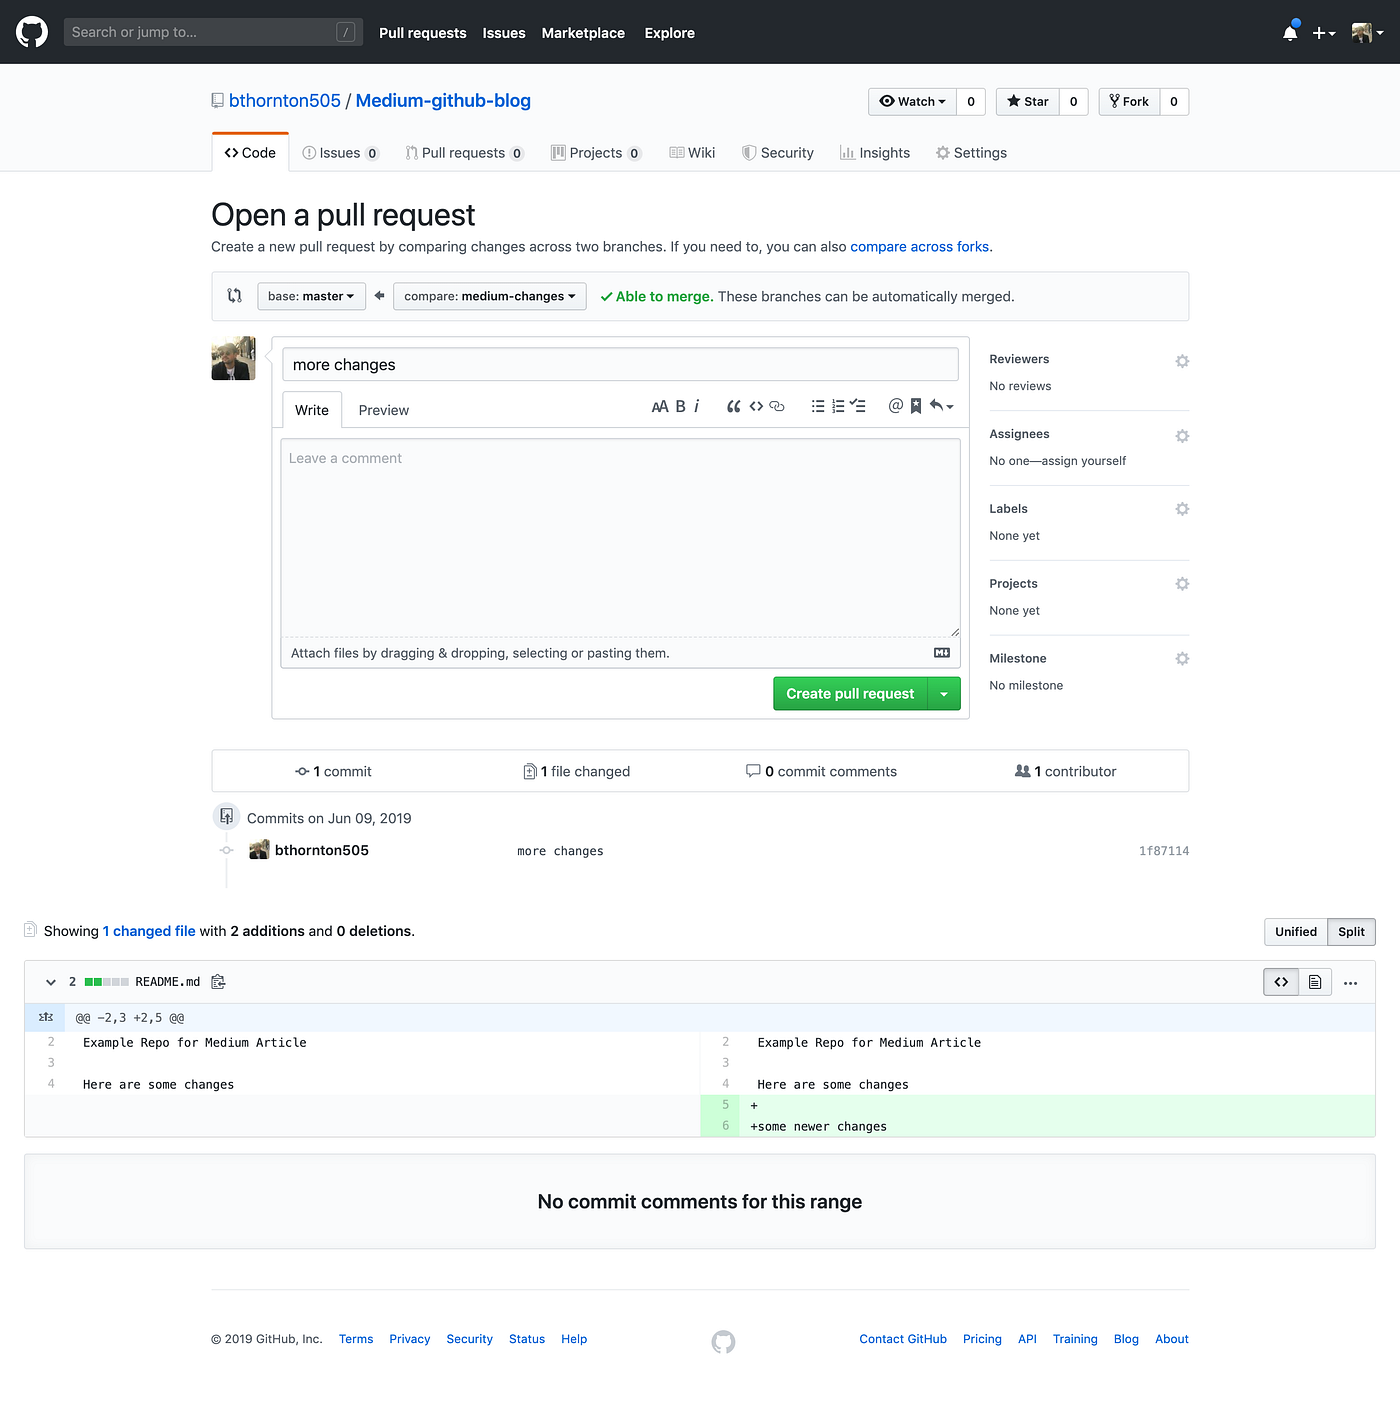Click the Create pull request button

(850, 693)
